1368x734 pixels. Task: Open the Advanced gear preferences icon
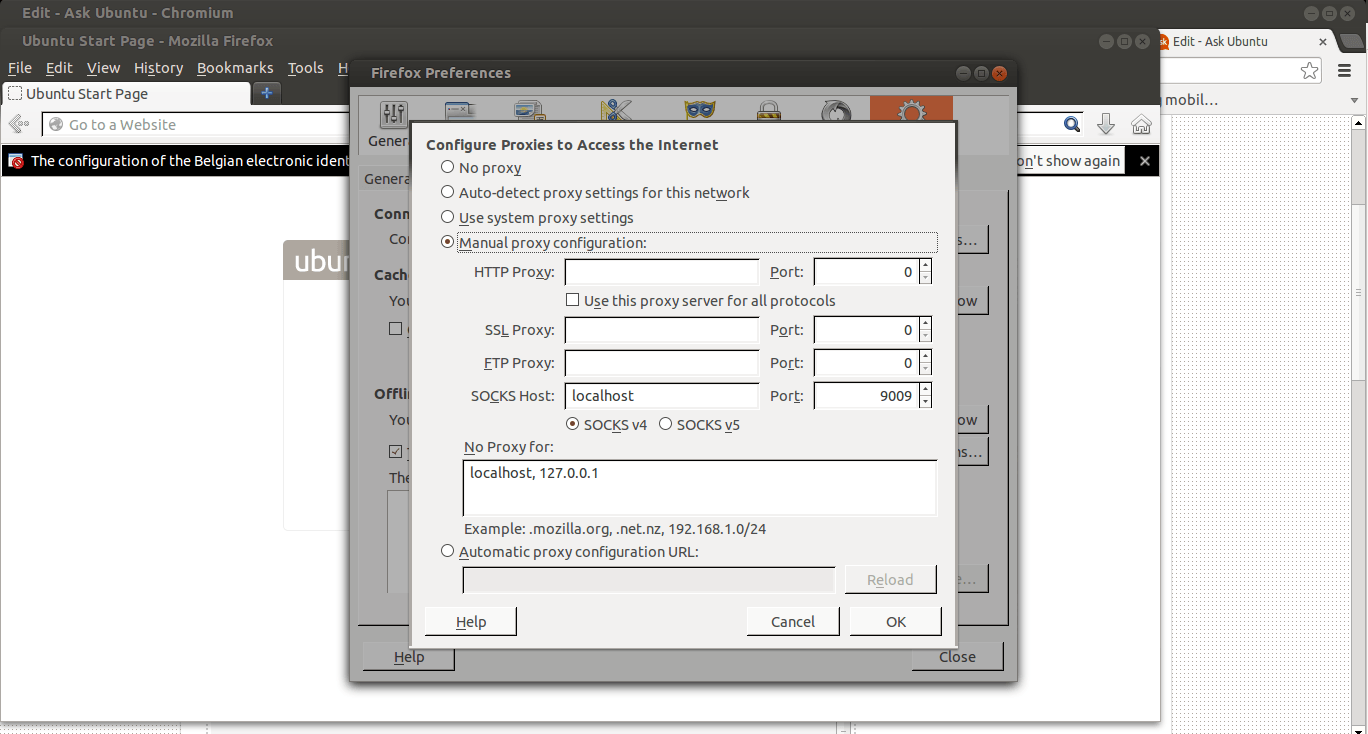911,110
